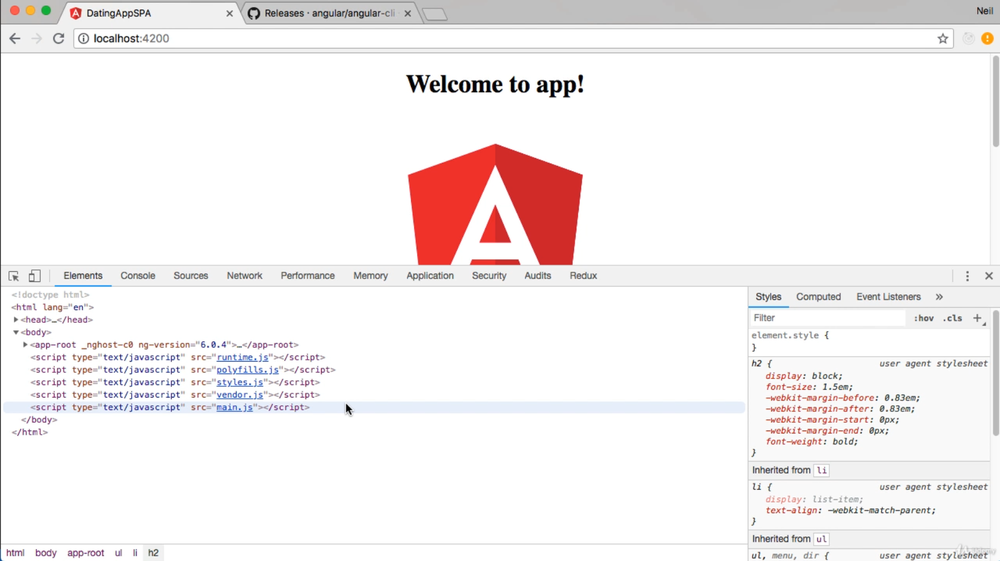
Task: Open the Redux tab
Action: [583, 276]
